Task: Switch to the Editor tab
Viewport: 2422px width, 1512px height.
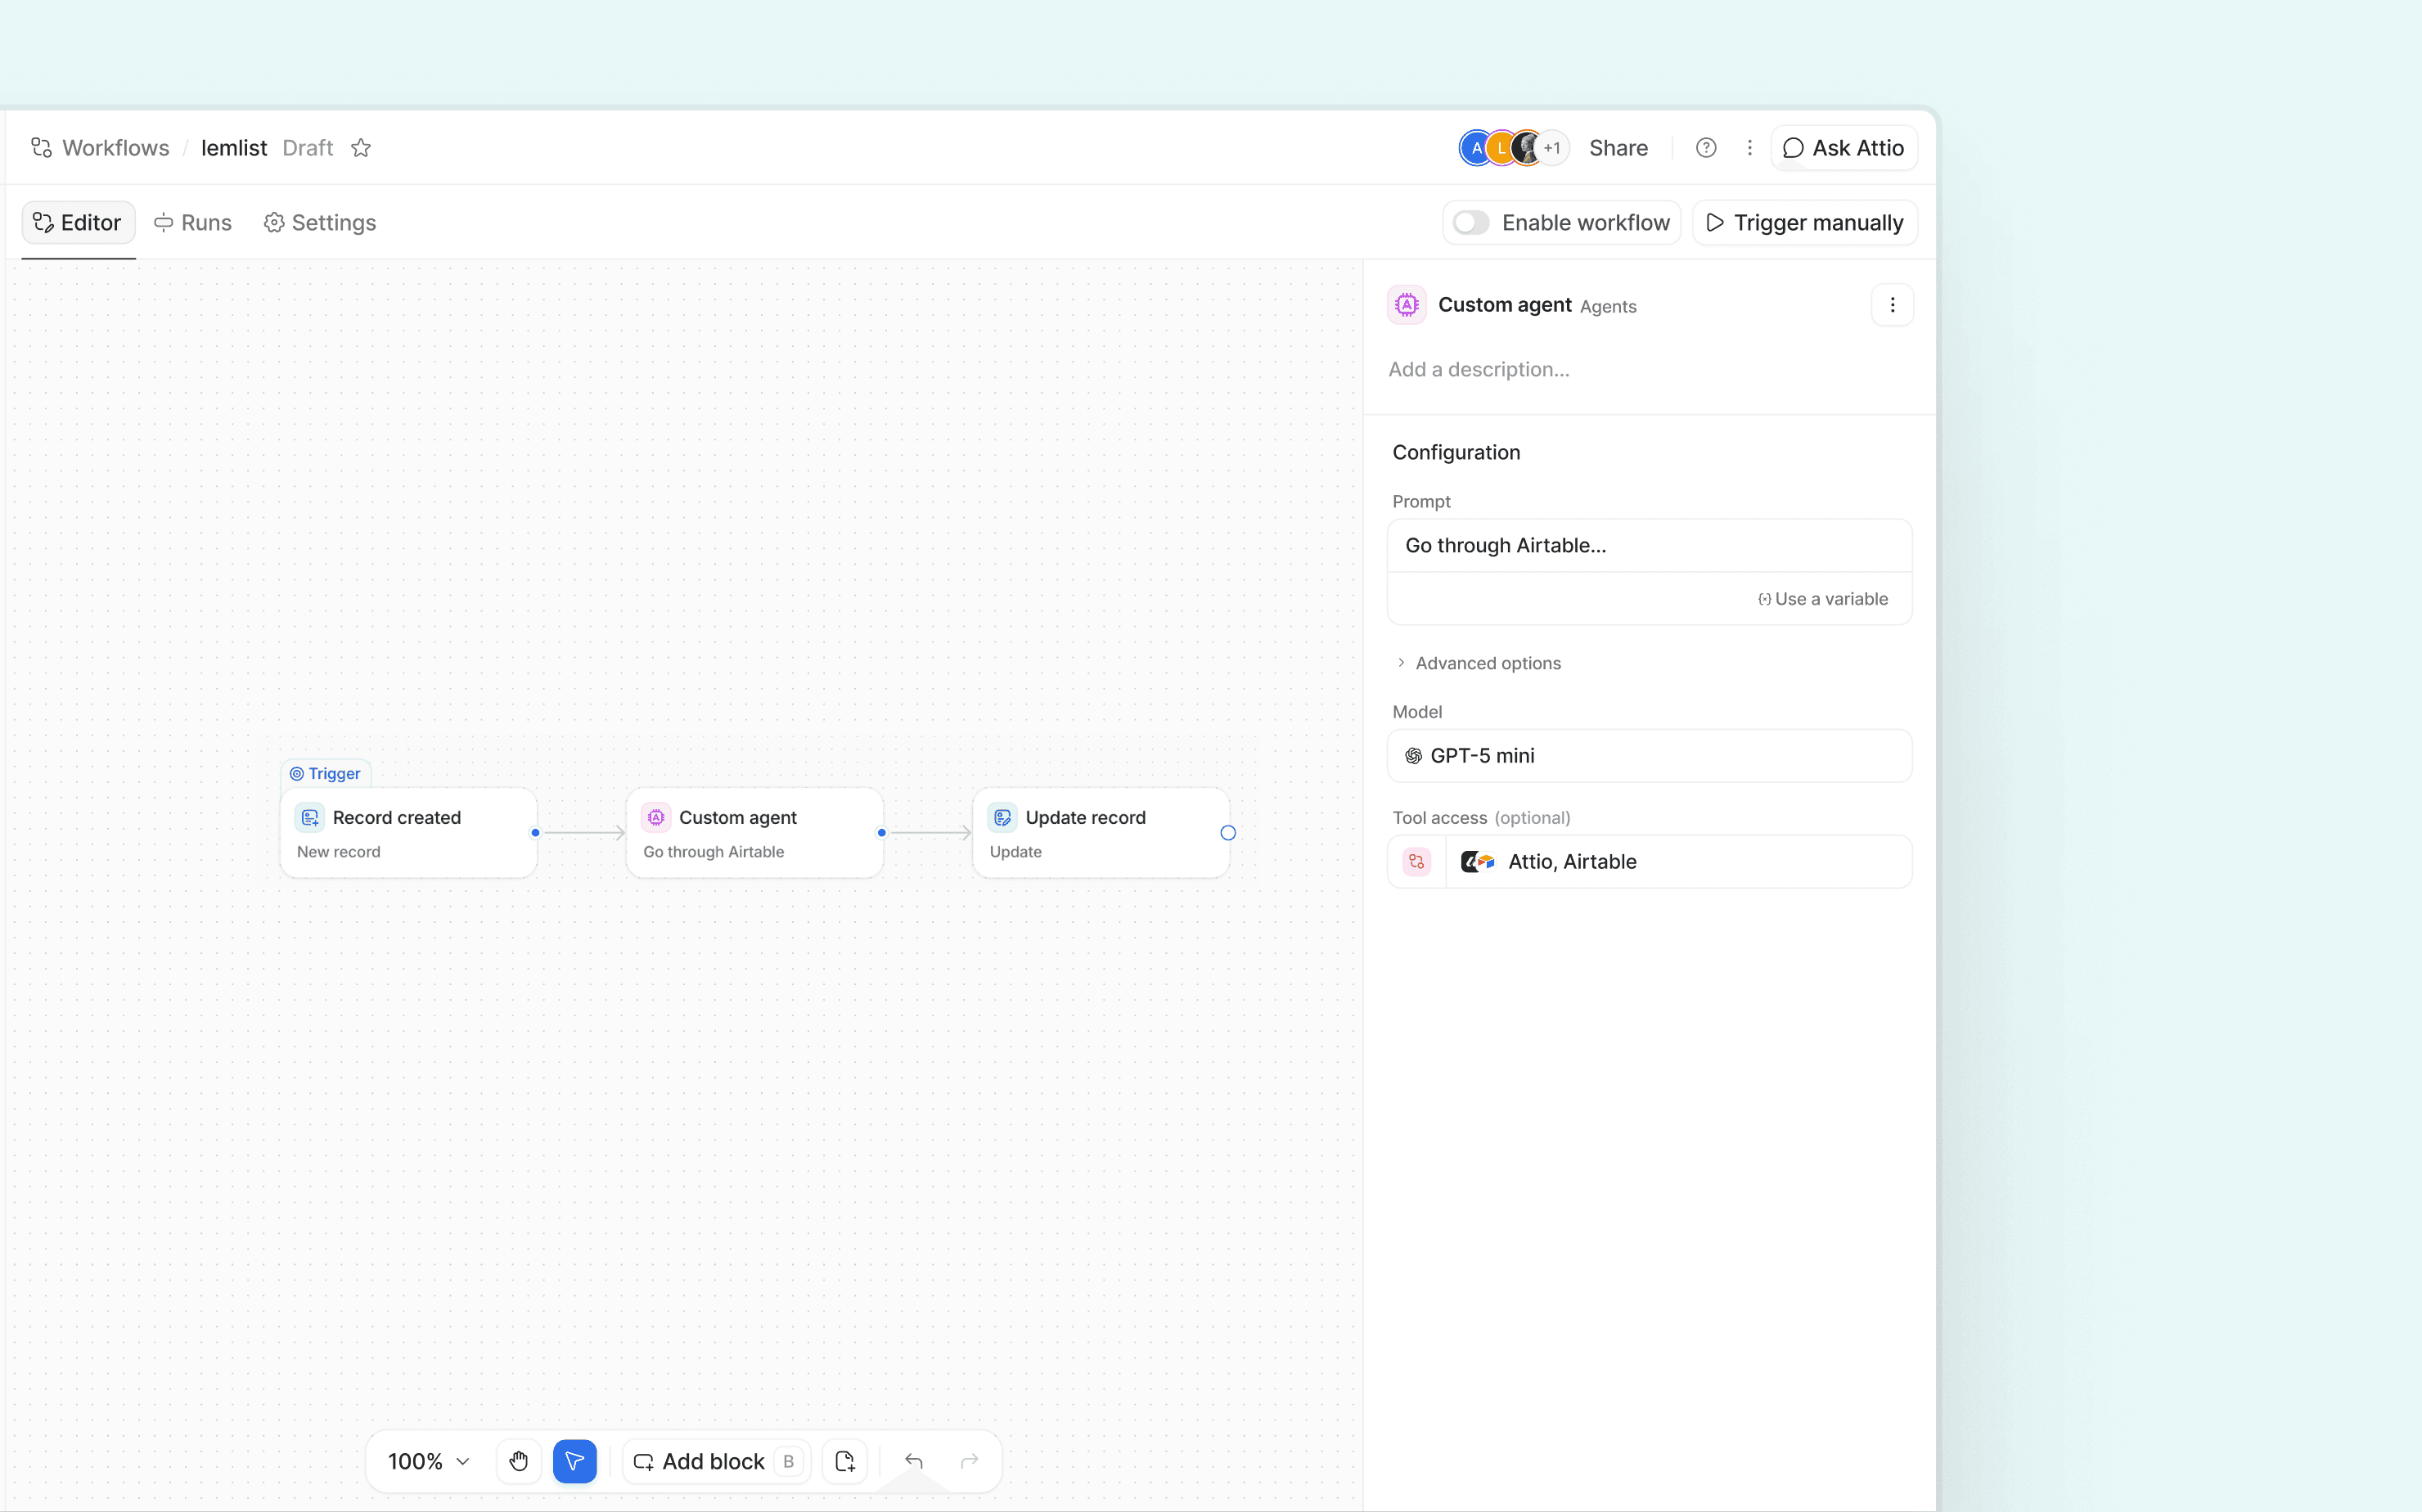Action: (x=78, y=223)
